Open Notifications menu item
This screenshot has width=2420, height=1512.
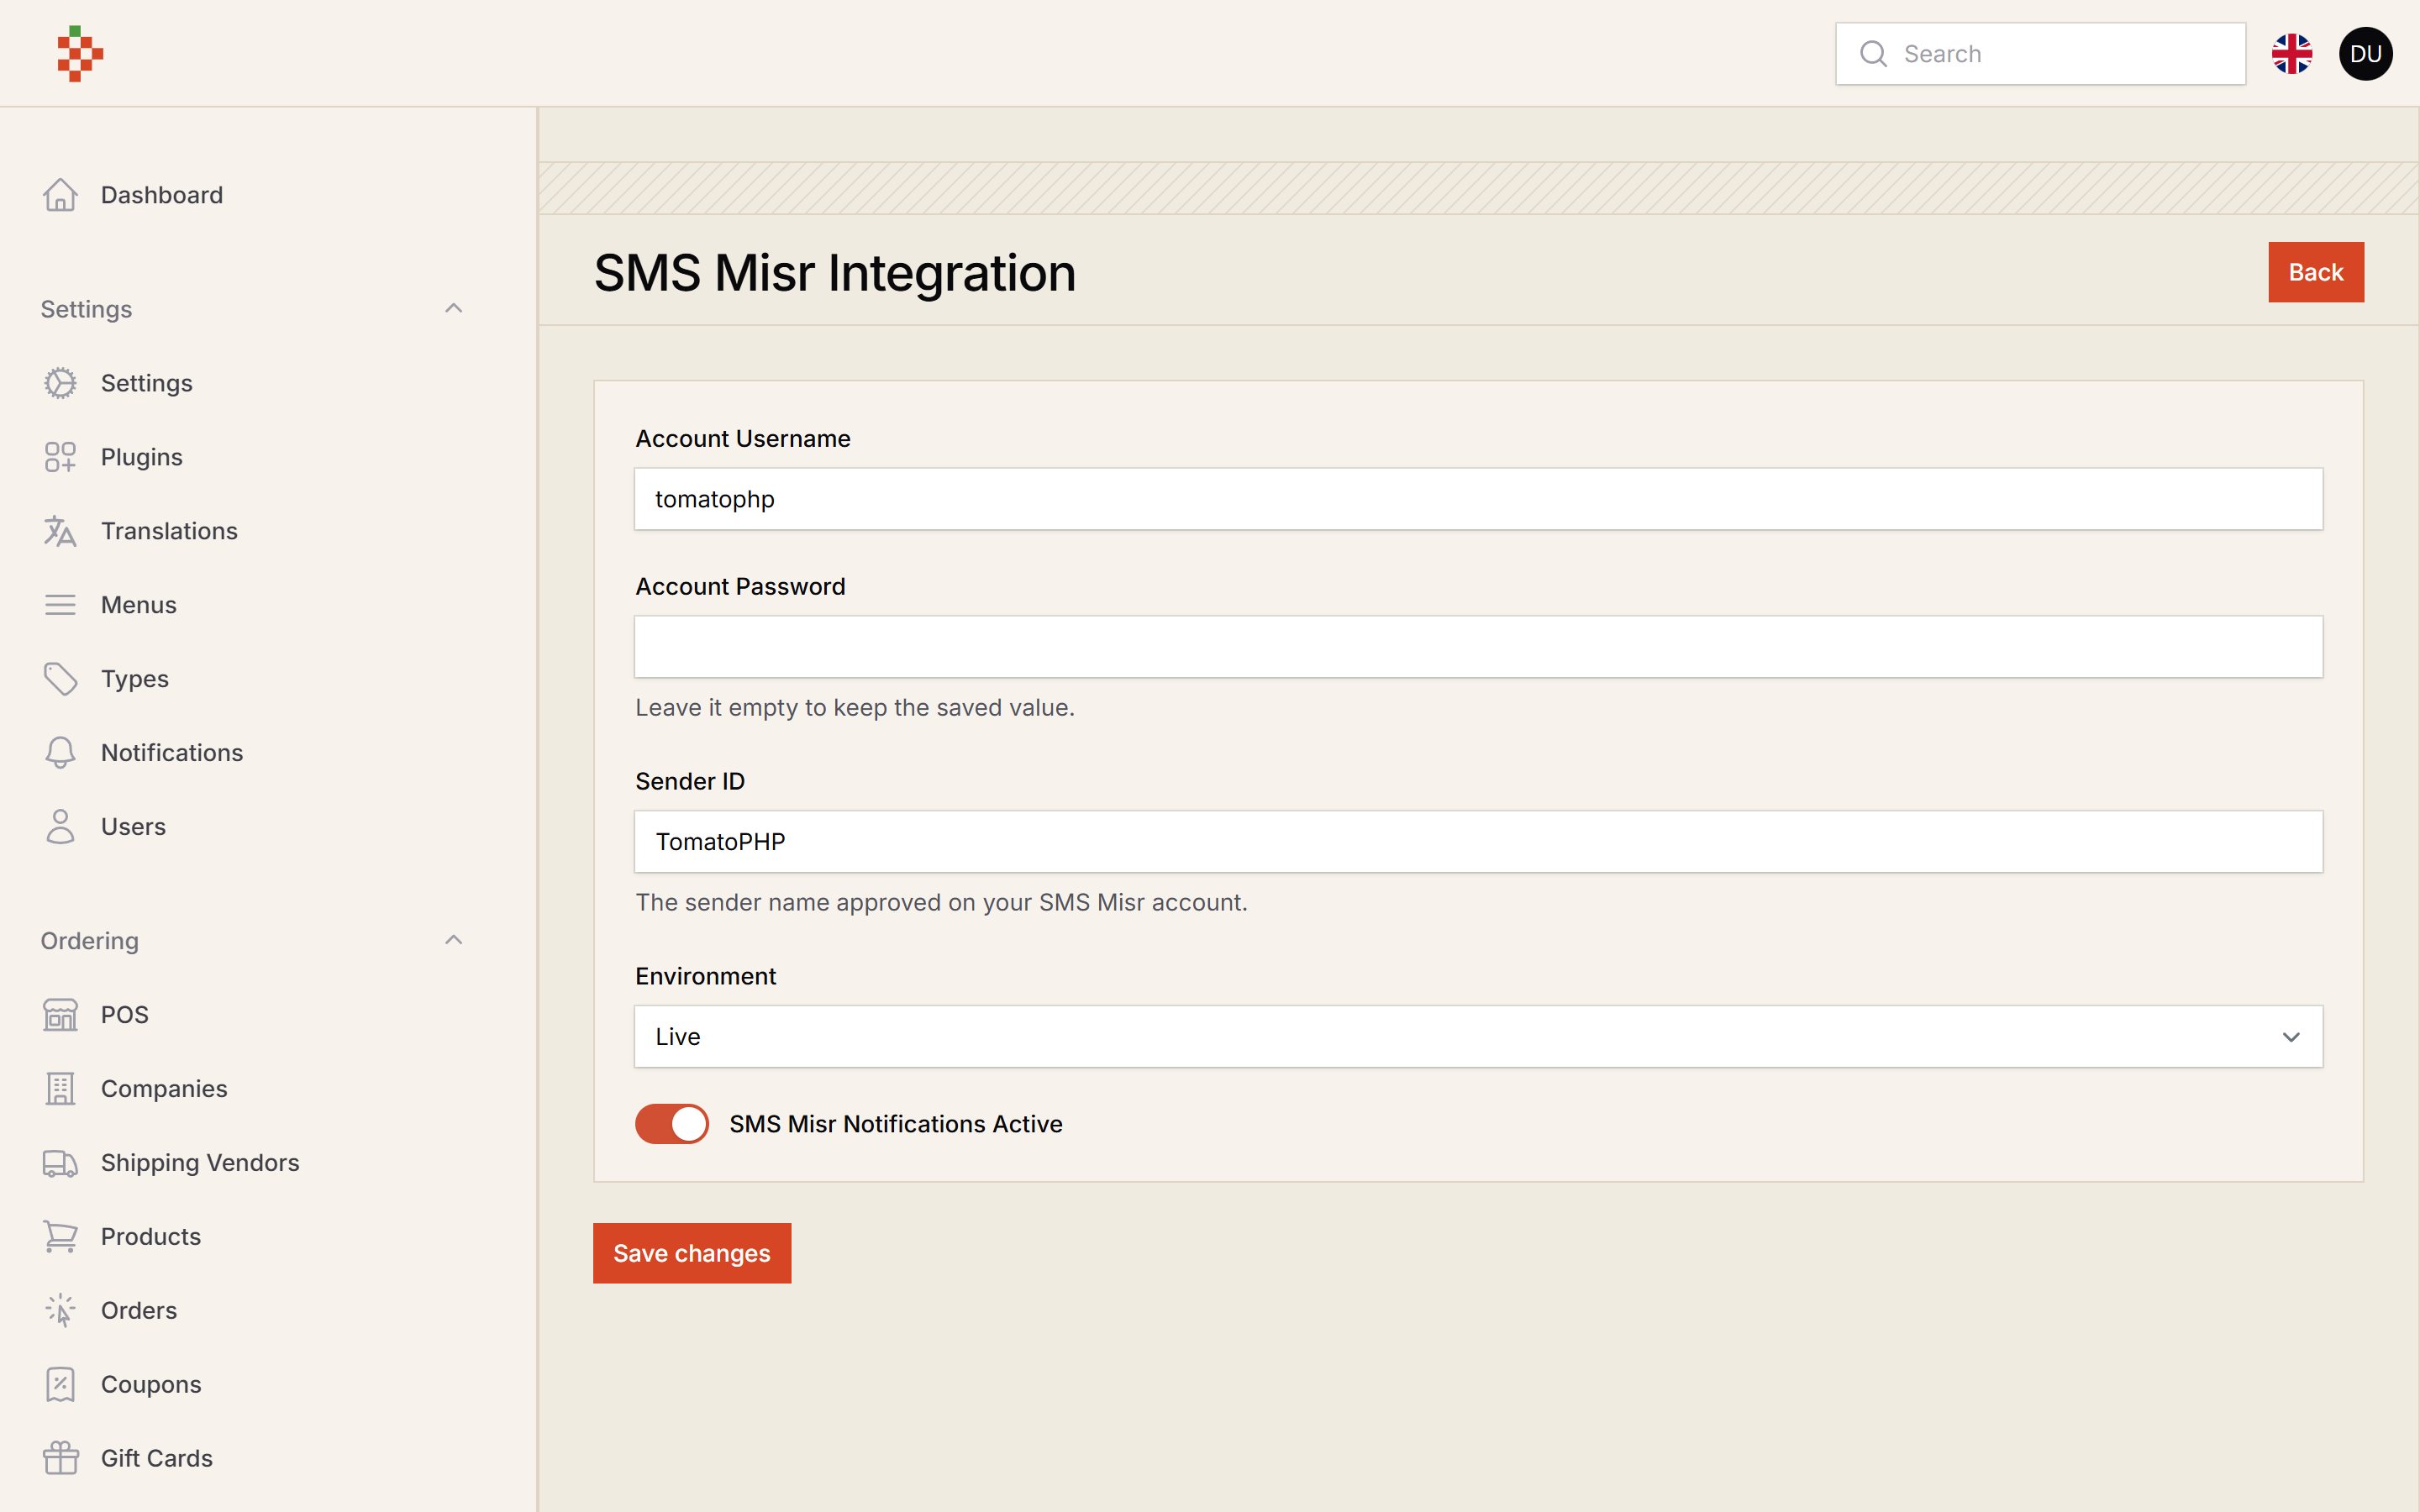tap(172, 753)
